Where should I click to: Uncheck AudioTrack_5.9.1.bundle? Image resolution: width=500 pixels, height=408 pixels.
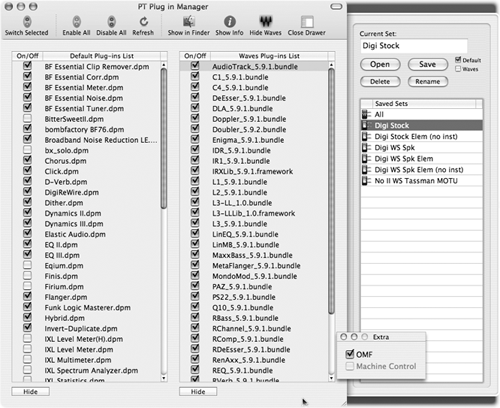(x=195, y=66)
